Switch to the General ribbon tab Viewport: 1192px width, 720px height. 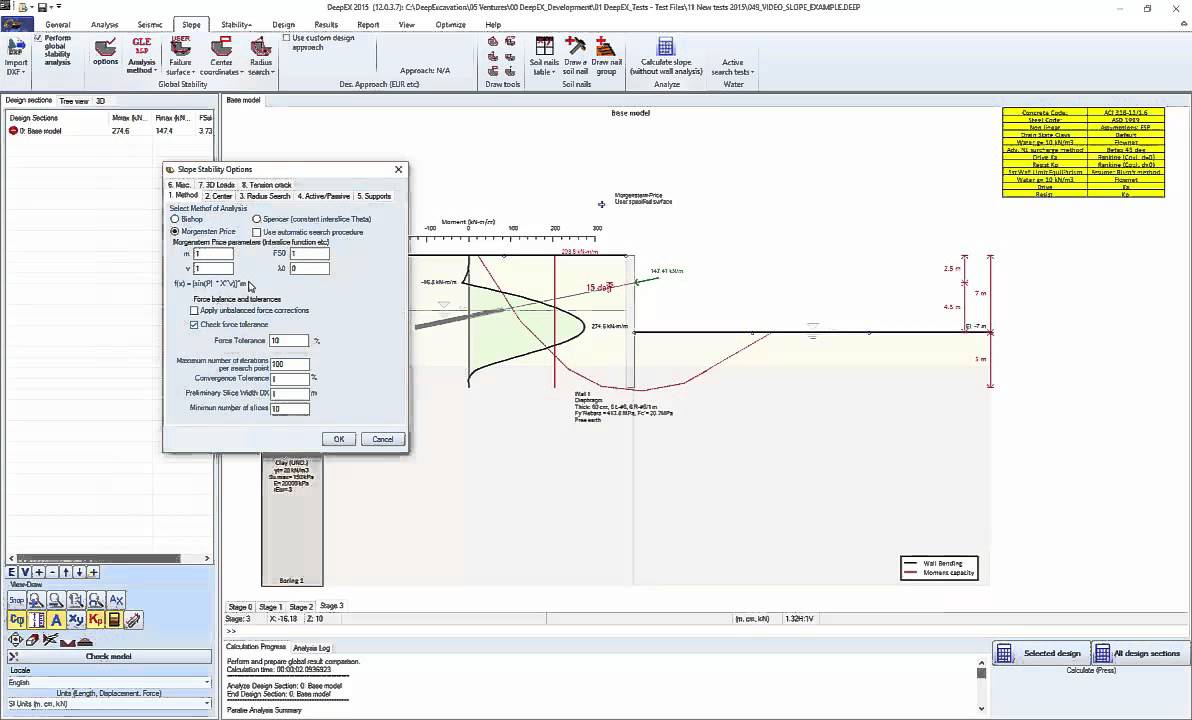58,24
